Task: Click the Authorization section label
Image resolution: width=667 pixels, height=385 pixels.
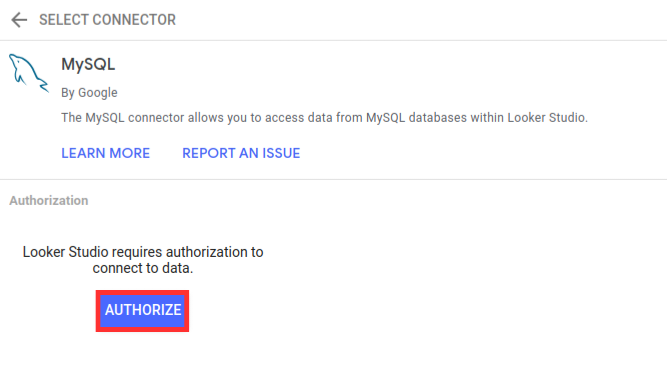Action: pos(49,200)
